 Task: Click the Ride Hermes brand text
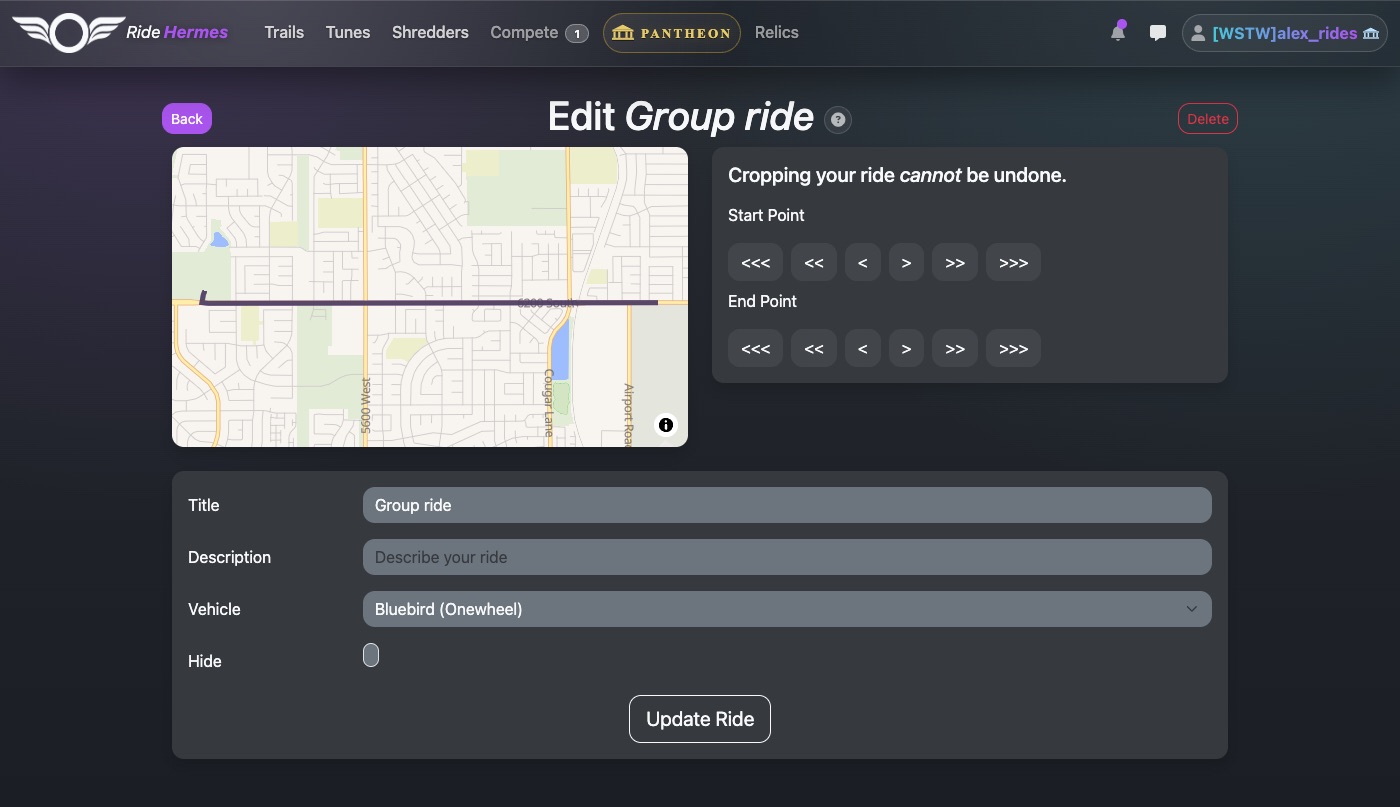177,32
